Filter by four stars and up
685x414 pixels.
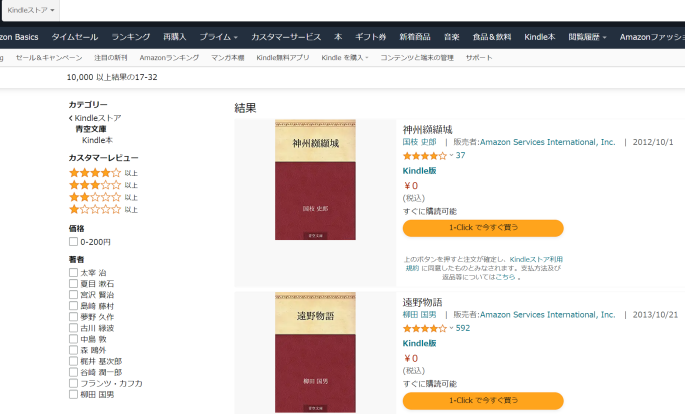[103, 173]
